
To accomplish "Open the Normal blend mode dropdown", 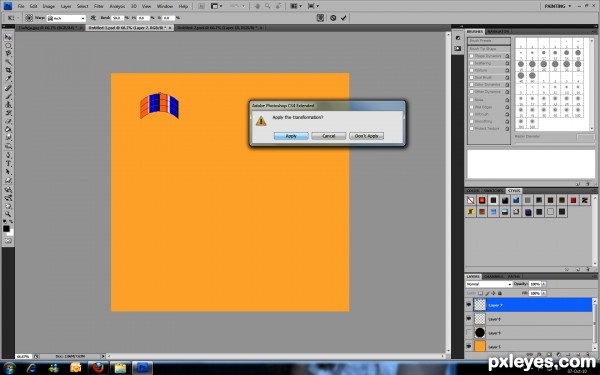I will point(489,284).
